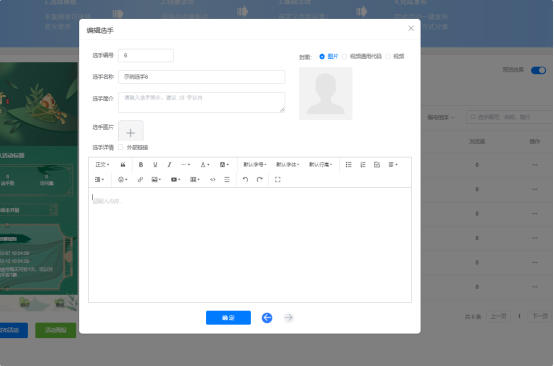Open the more text styles (···) dropdown
Image resolution: width=554 pixels, height=366 pixels.
[185, 165]
